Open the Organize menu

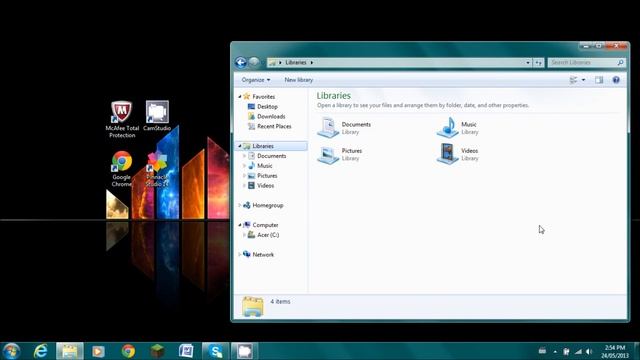pos(256,80)
